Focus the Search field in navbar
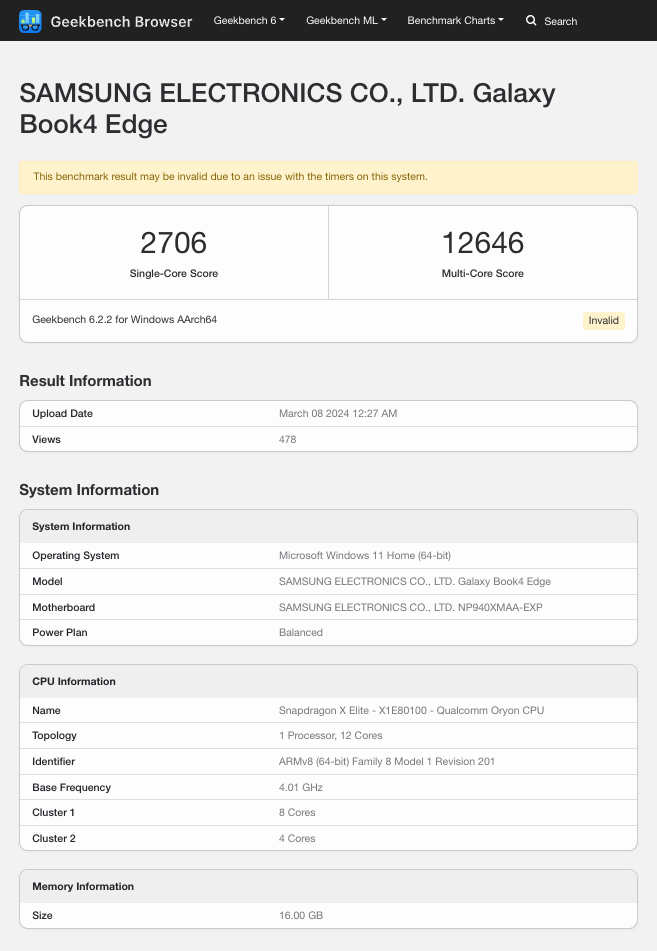The height and width of the screenshot is (951, 657). tap(560, 21)
